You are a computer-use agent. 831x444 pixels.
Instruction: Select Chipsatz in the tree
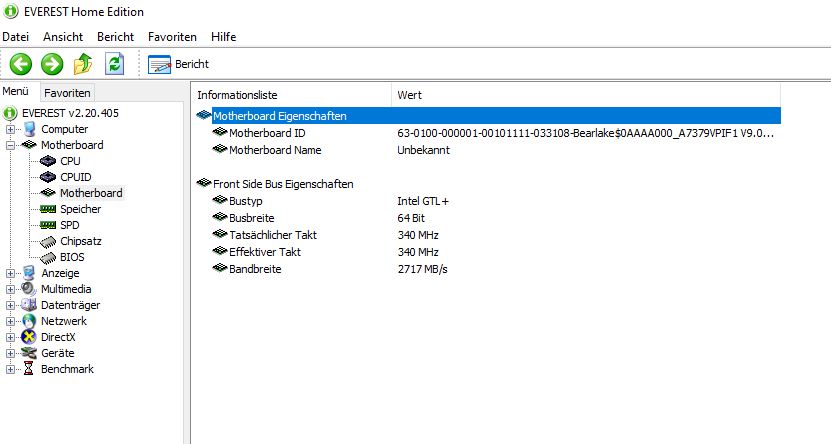81,241
